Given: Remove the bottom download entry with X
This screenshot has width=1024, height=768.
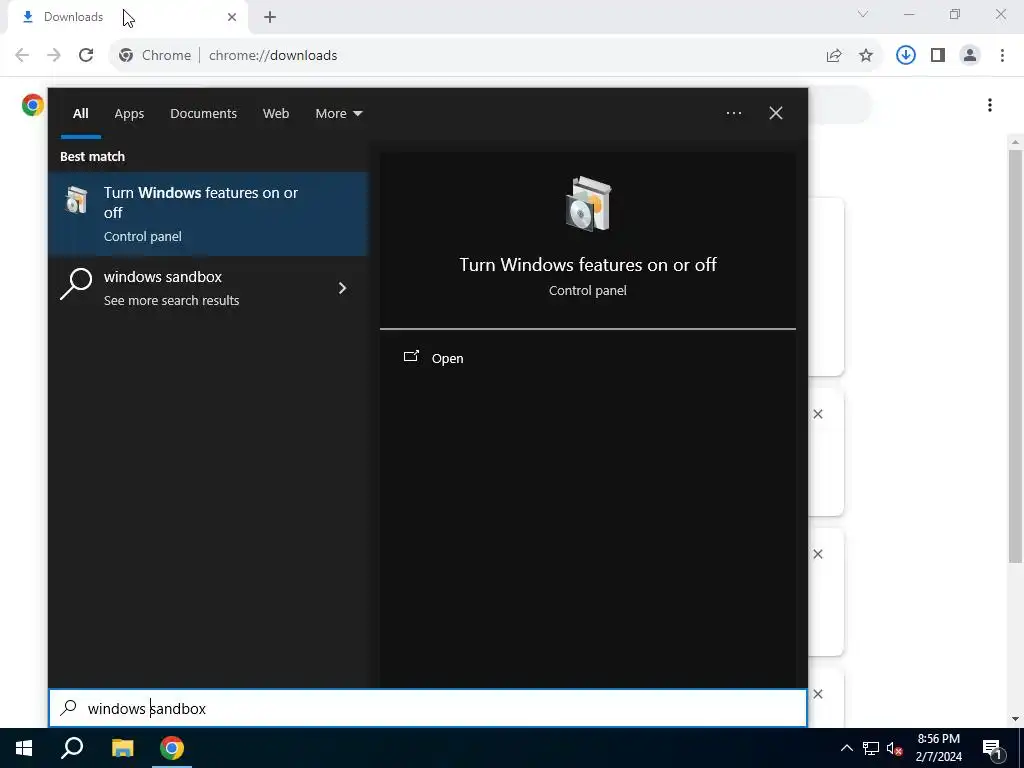Looking at the screenshot, I should coord(818,694).
